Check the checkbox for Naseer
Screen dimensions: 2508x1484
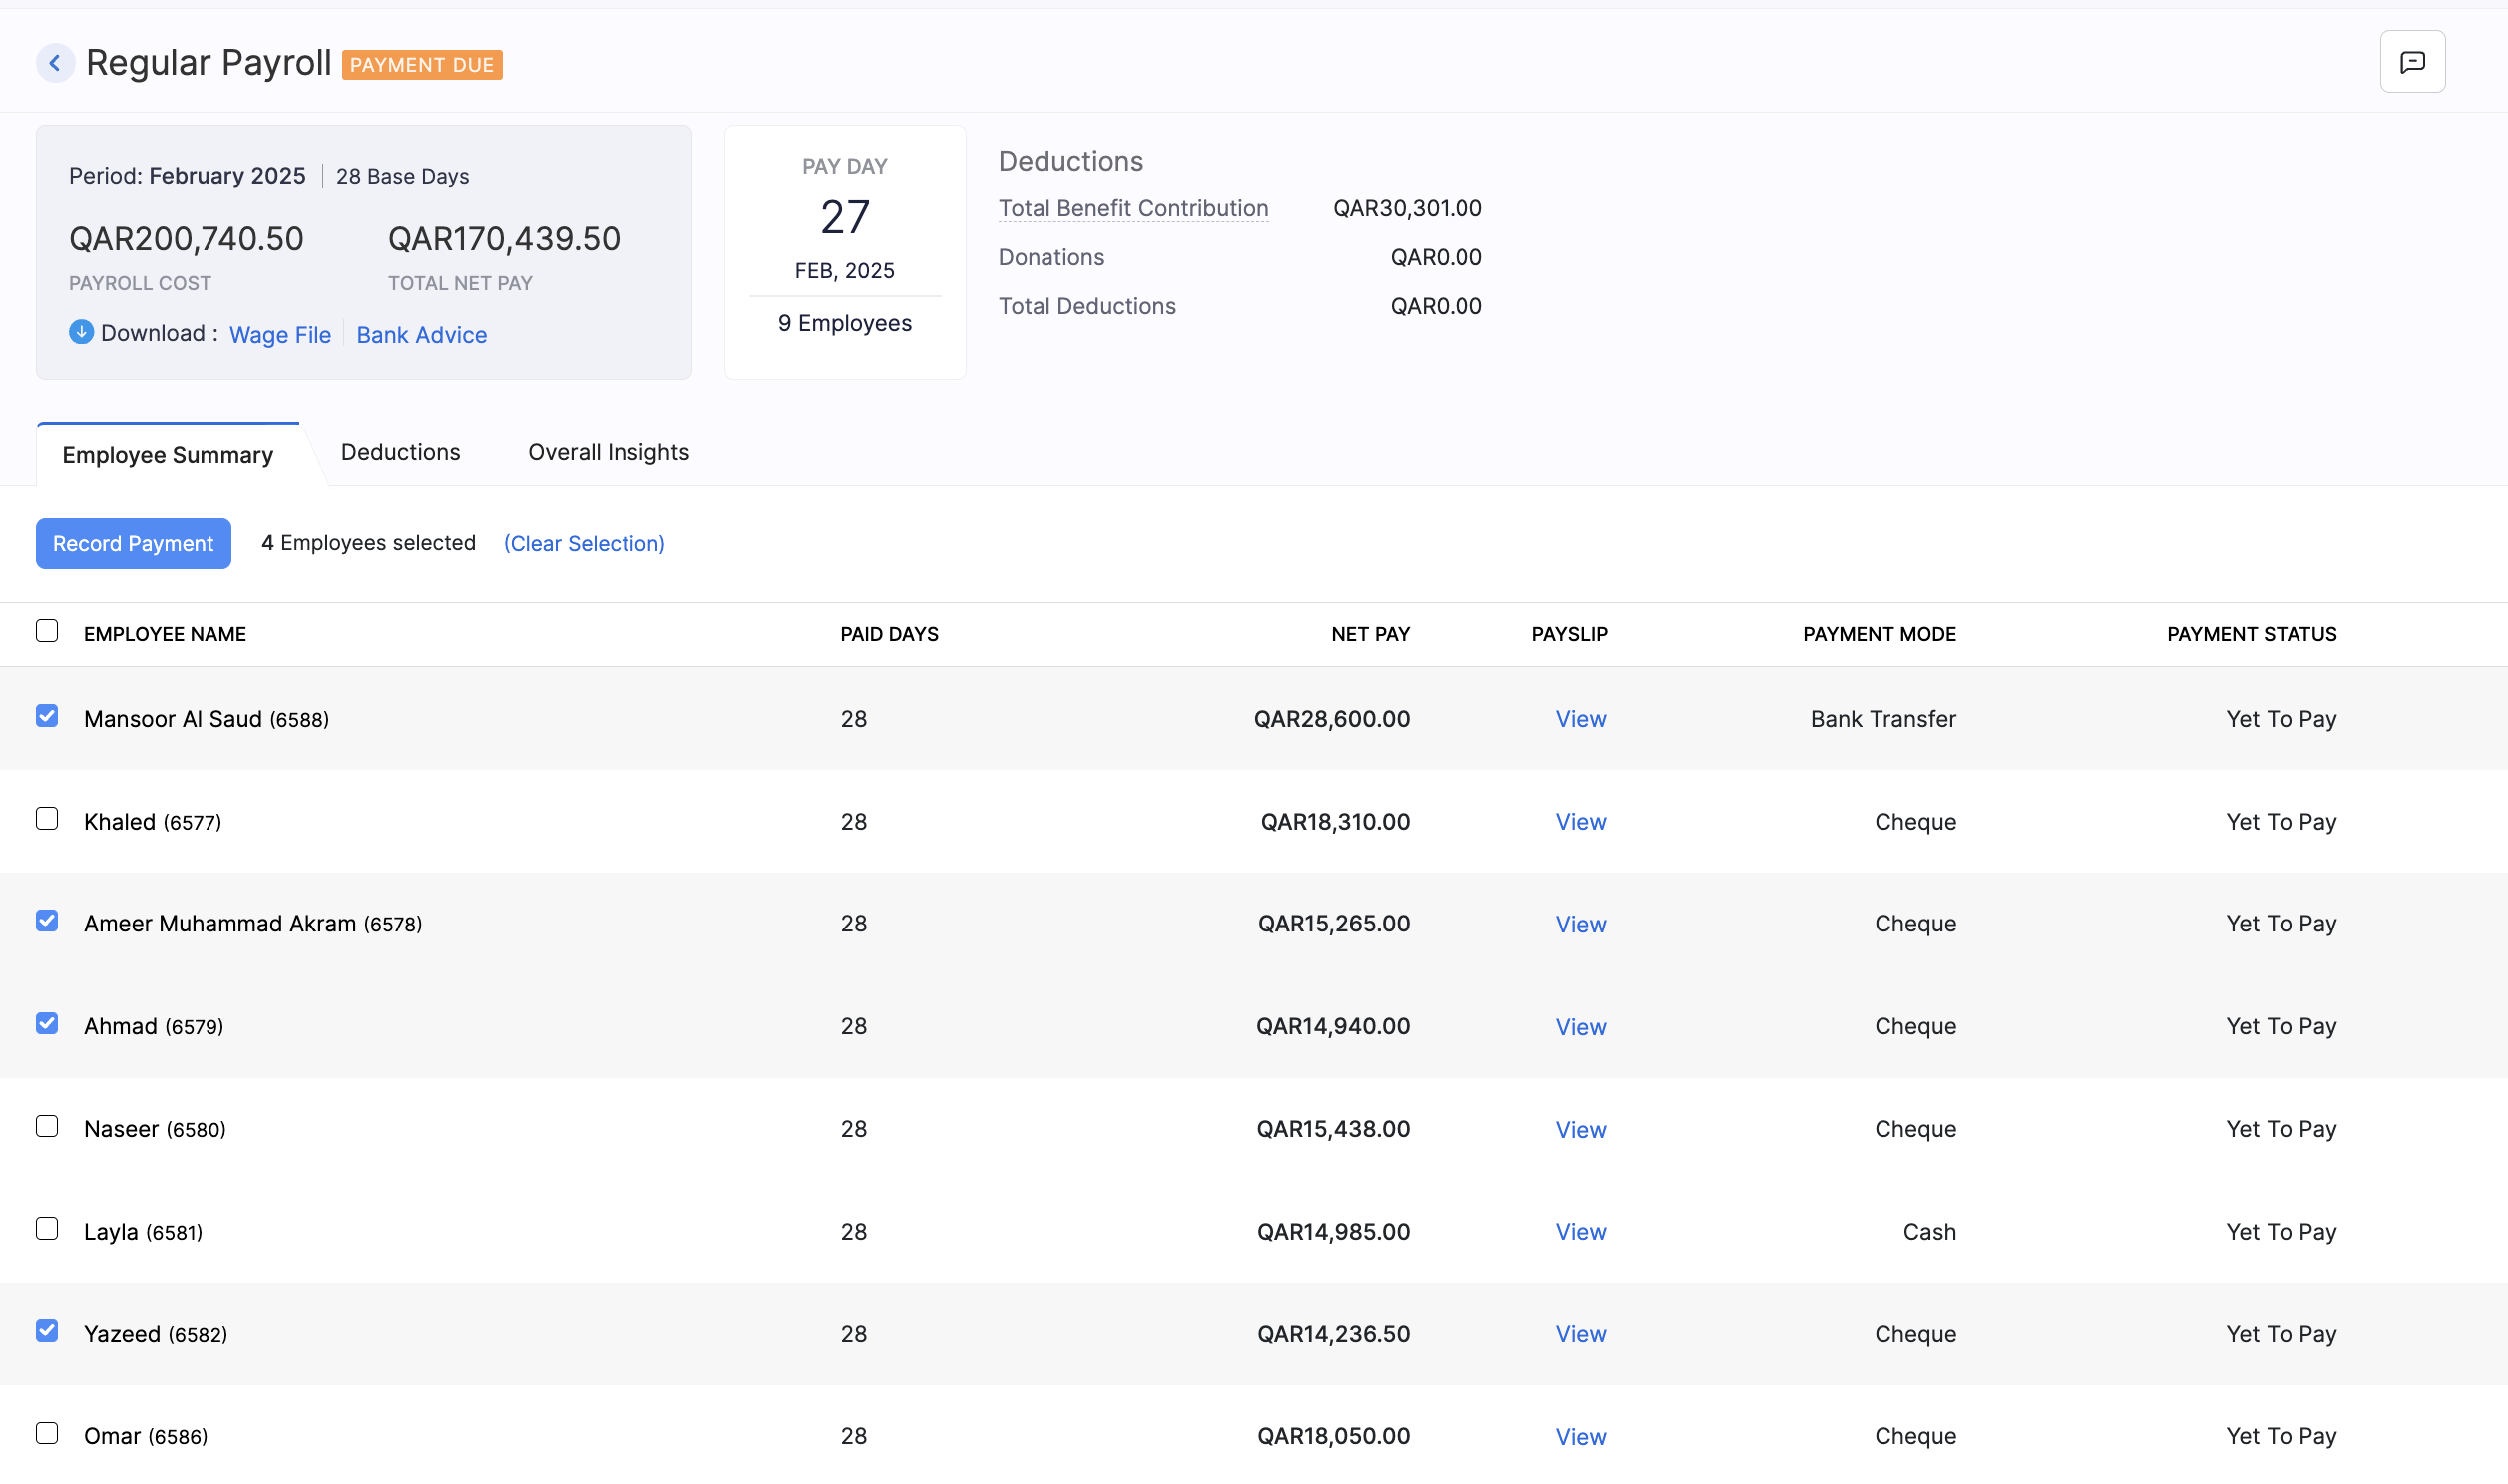tap(47, 1127)
